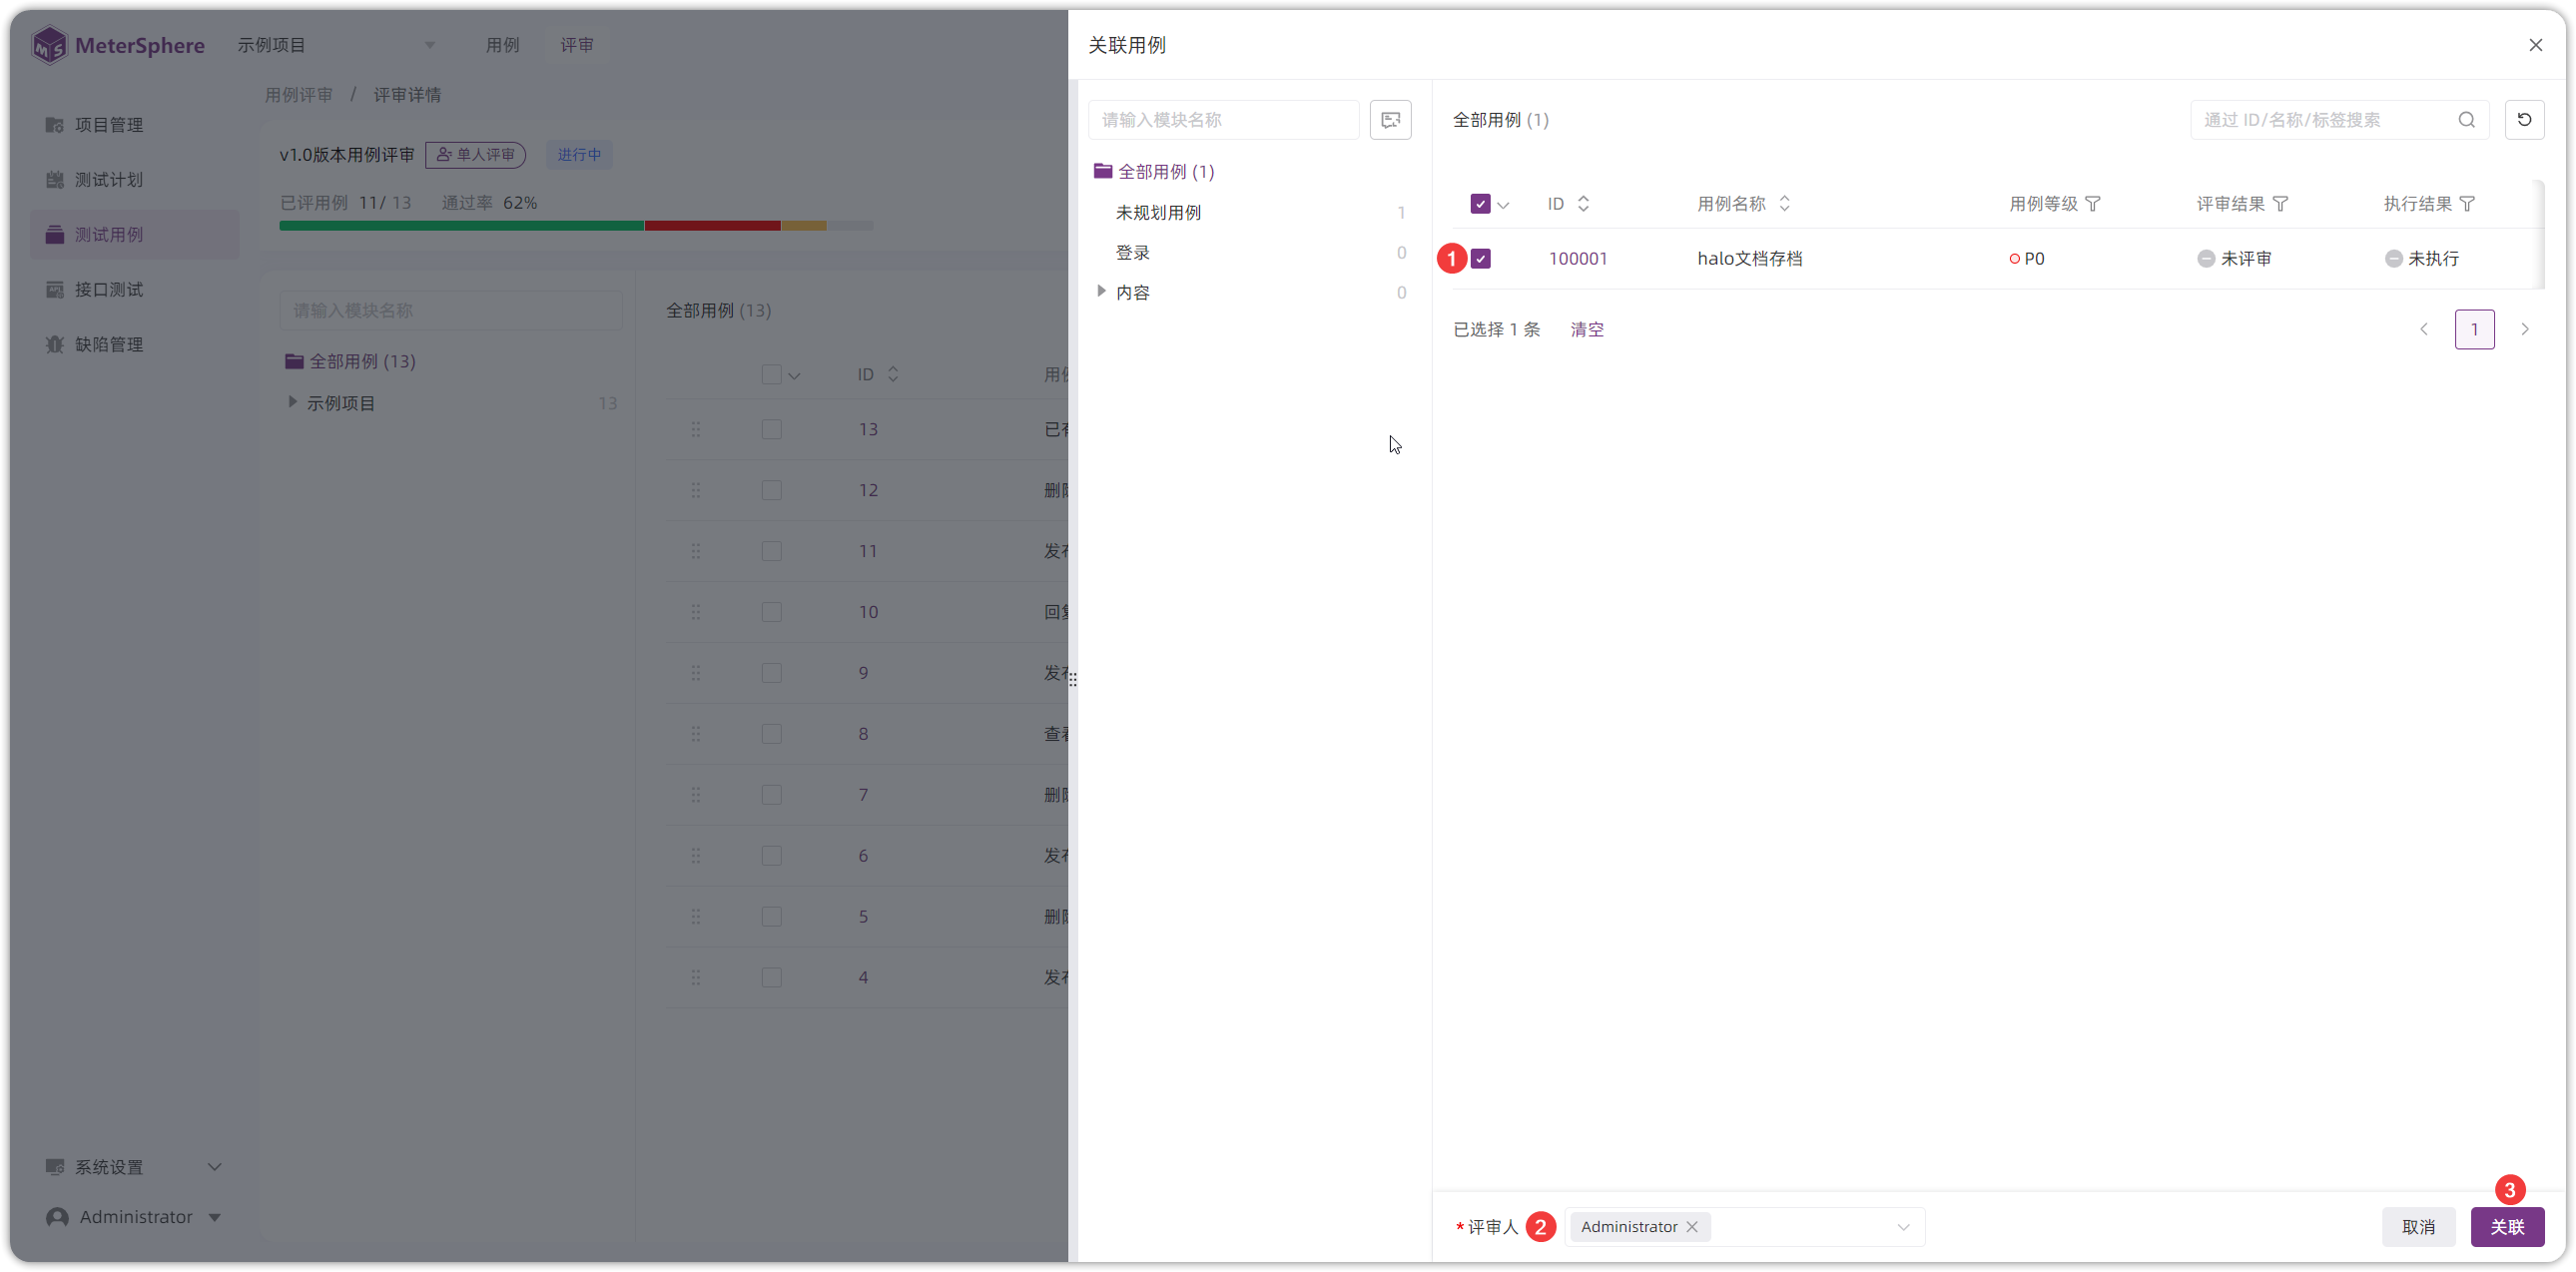Click the 关联 button
The image size is (2576, 1272).
coord(2507,1227)
